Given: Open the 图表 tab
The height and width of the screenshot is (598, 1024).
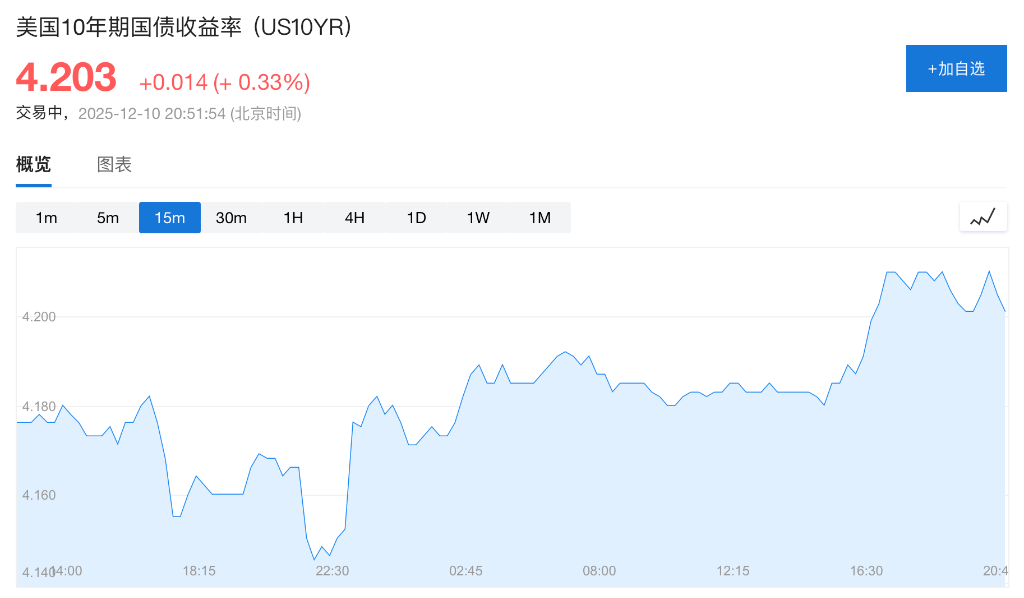Looking at the screenshot, I should pos(114,165).
